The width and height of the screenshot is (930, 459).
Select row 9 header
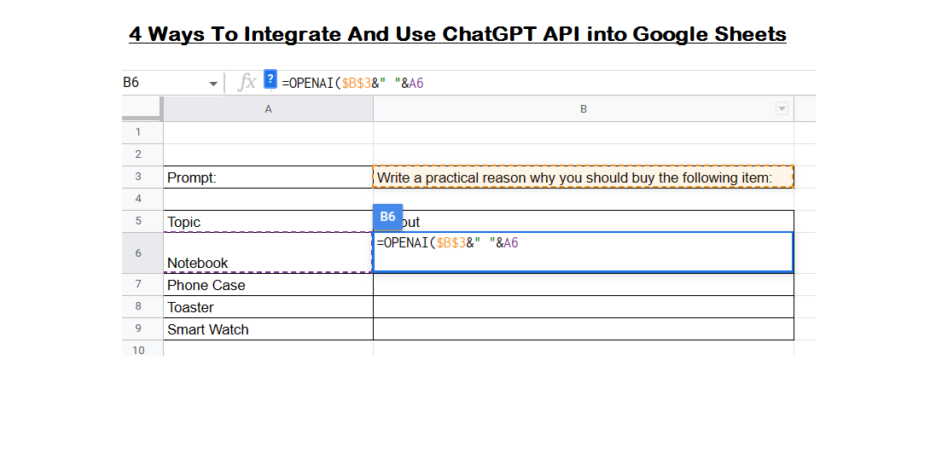(x=142, y=328)
